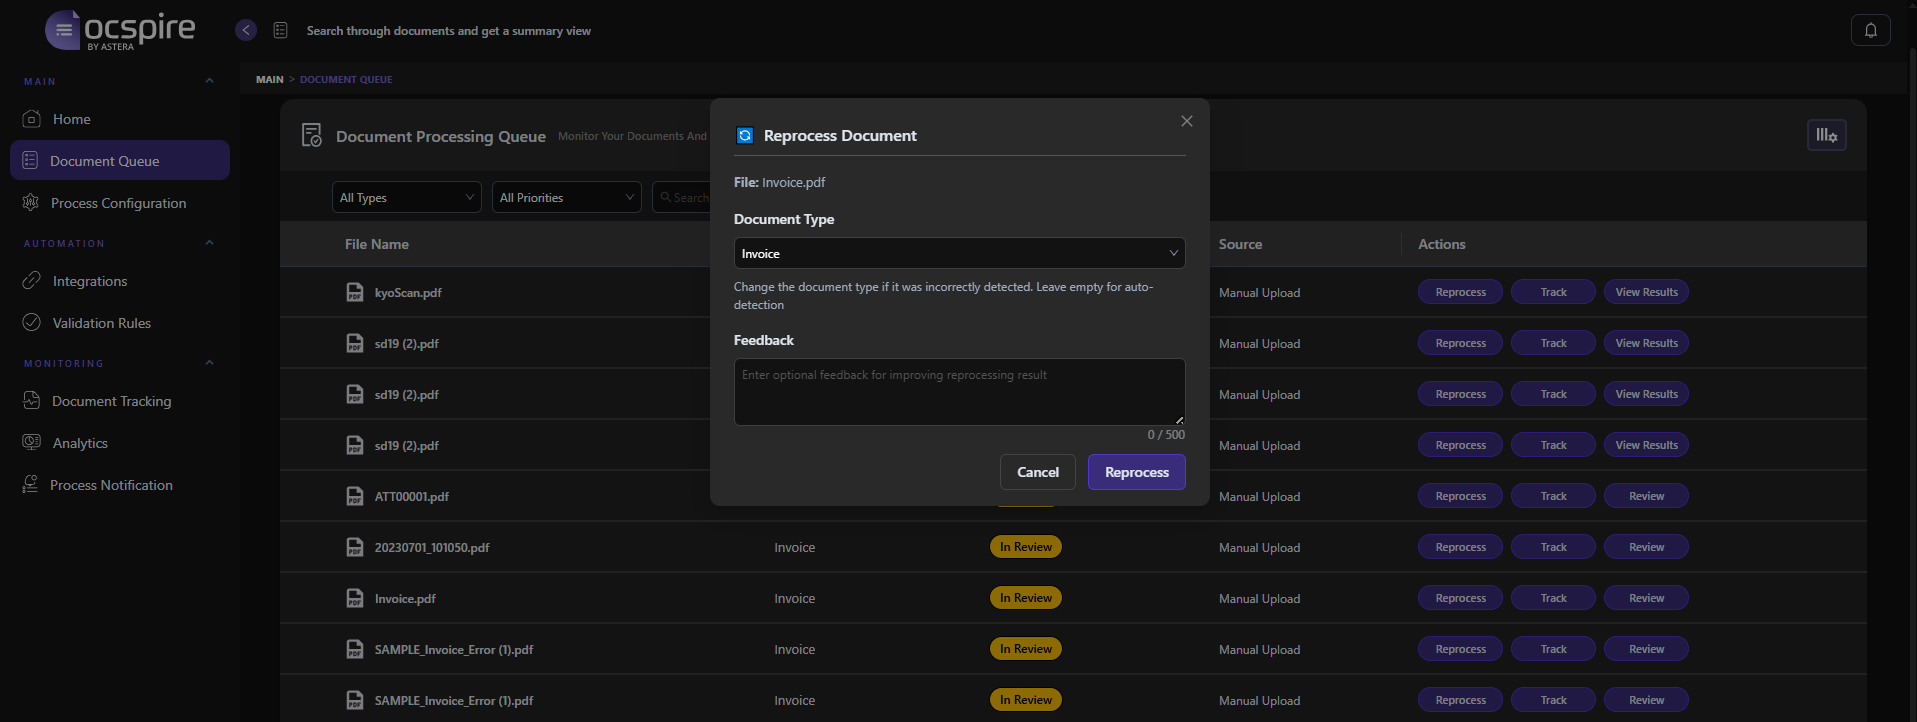Click the hamburger menu logo icon
This screenshot has height=722, width=1917.
pos(63,30)
